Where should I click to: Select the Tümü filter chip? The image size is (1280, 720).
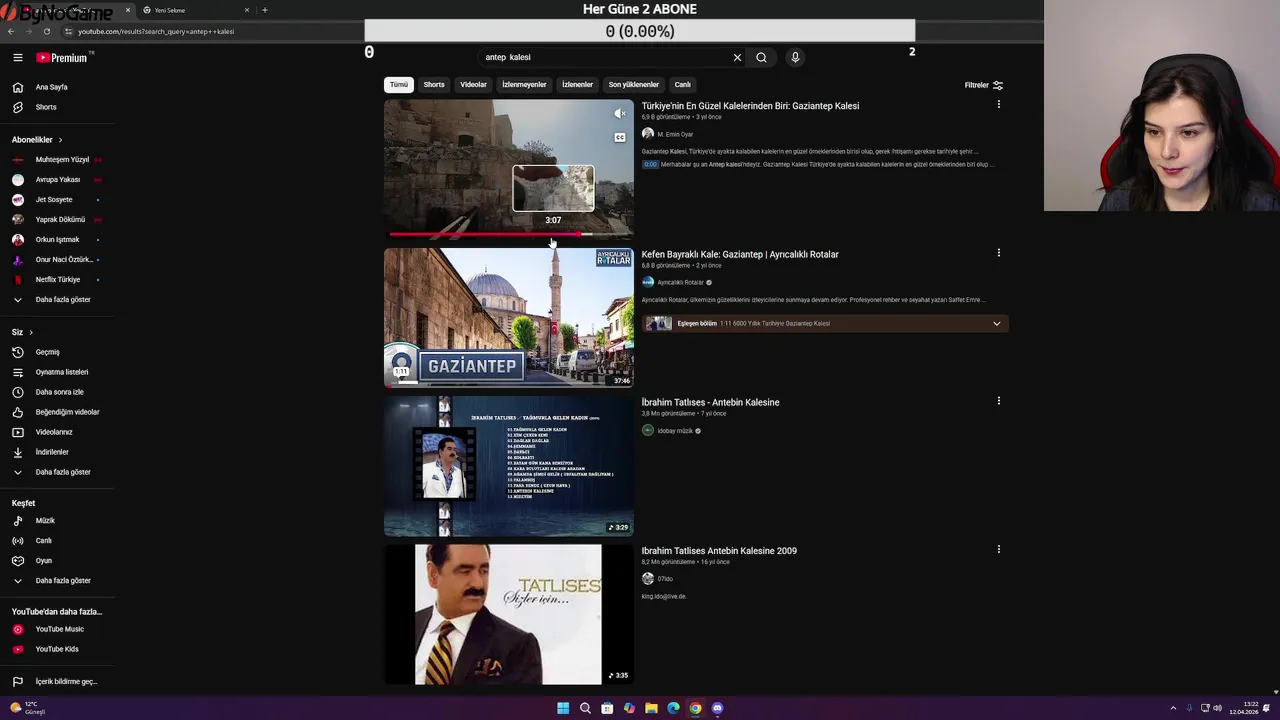tap(399, 85)
